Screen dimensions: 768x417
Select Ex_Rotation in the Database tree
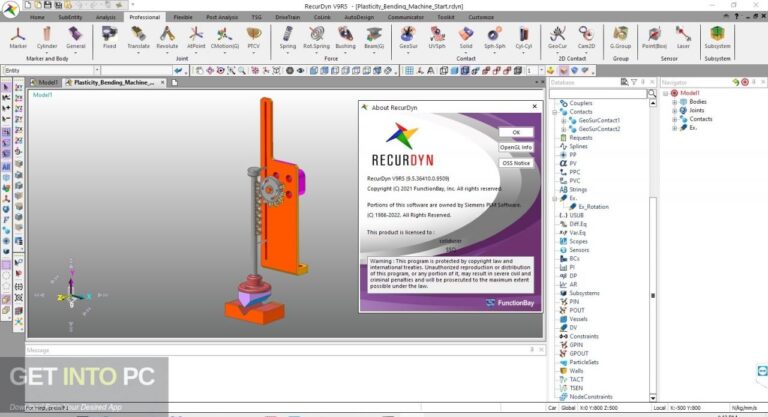594,207
